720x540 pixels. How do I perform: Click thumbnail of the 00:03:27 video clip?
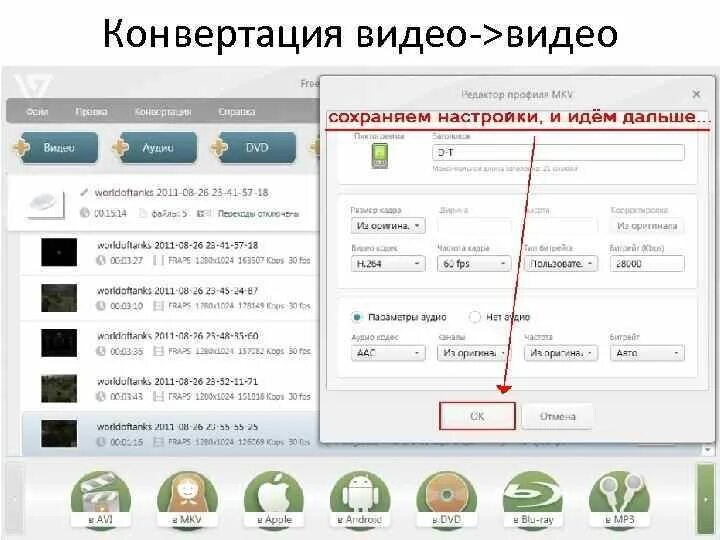(x=59, y=252)
